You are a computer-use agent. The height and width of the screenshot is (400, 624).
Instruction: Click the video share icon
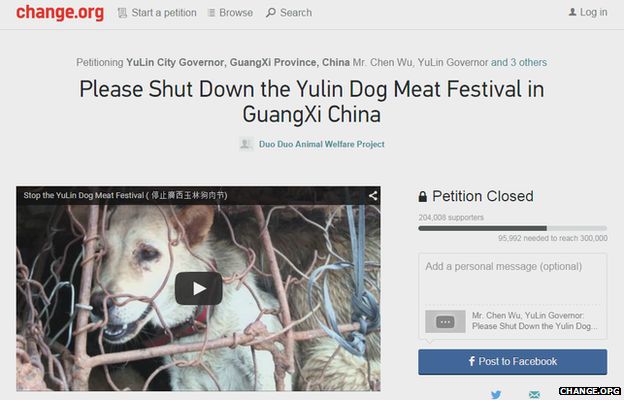[372, 195]
